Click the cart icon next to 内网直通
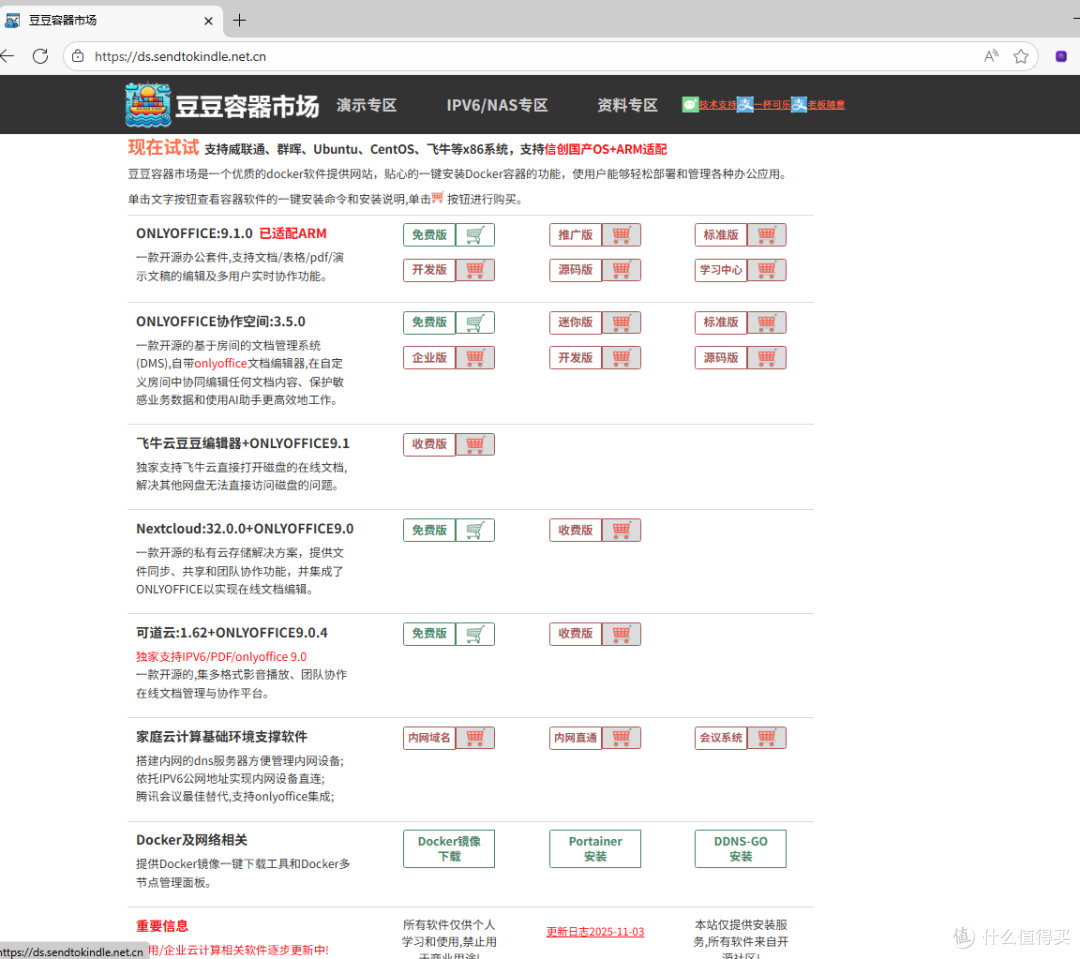 pos(621,738)
